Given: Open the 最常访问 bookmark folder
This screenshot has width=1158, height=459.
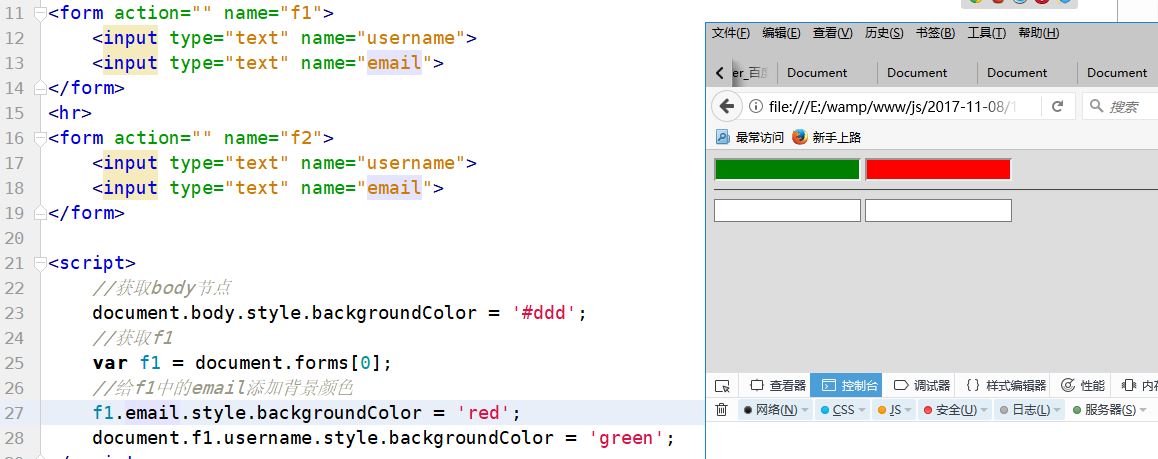Looking at the screenshot, I should coord(750,137).
